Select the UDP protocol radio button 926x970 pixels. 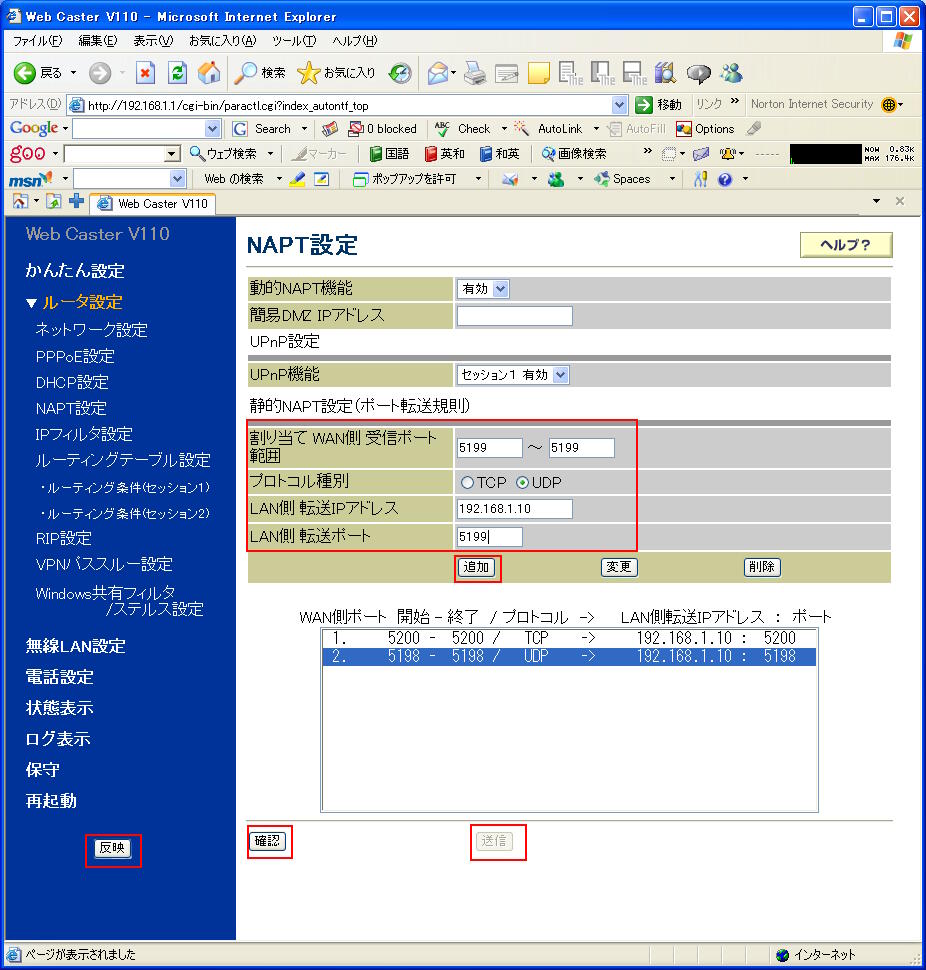tap(522, 483)
